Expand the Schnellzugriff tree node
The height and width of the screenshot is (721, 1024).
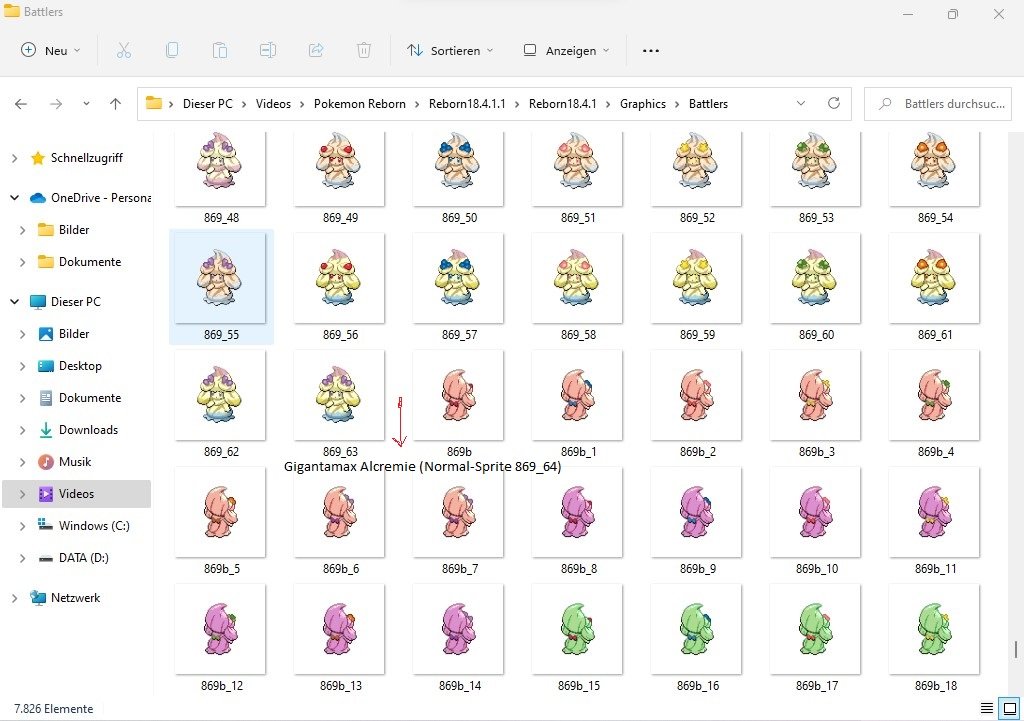[x=14, y=158]
